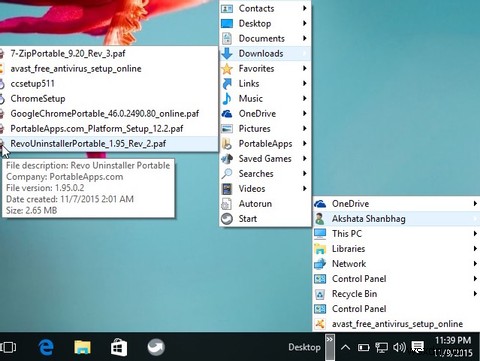Select the Network menu entry
This screenshot has height=361, width=480.
(396, 264)
